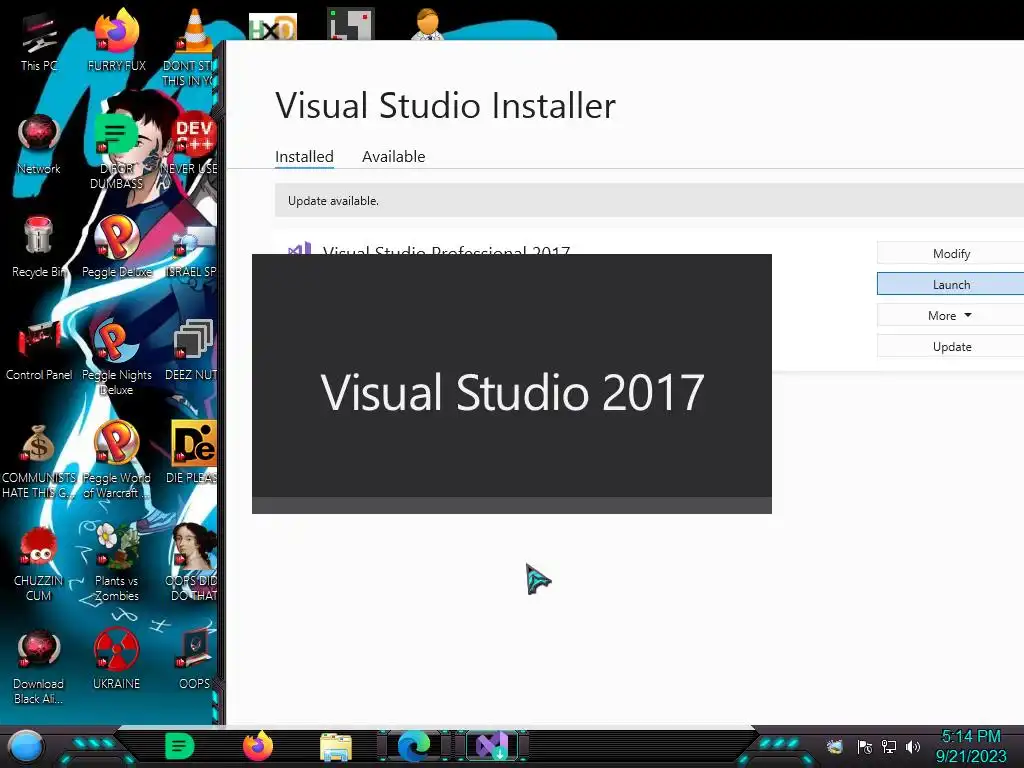Launch Peggle Nights Deluxe shortcut
Viewport: 1024px width, 768px height.
coord(116,356)
